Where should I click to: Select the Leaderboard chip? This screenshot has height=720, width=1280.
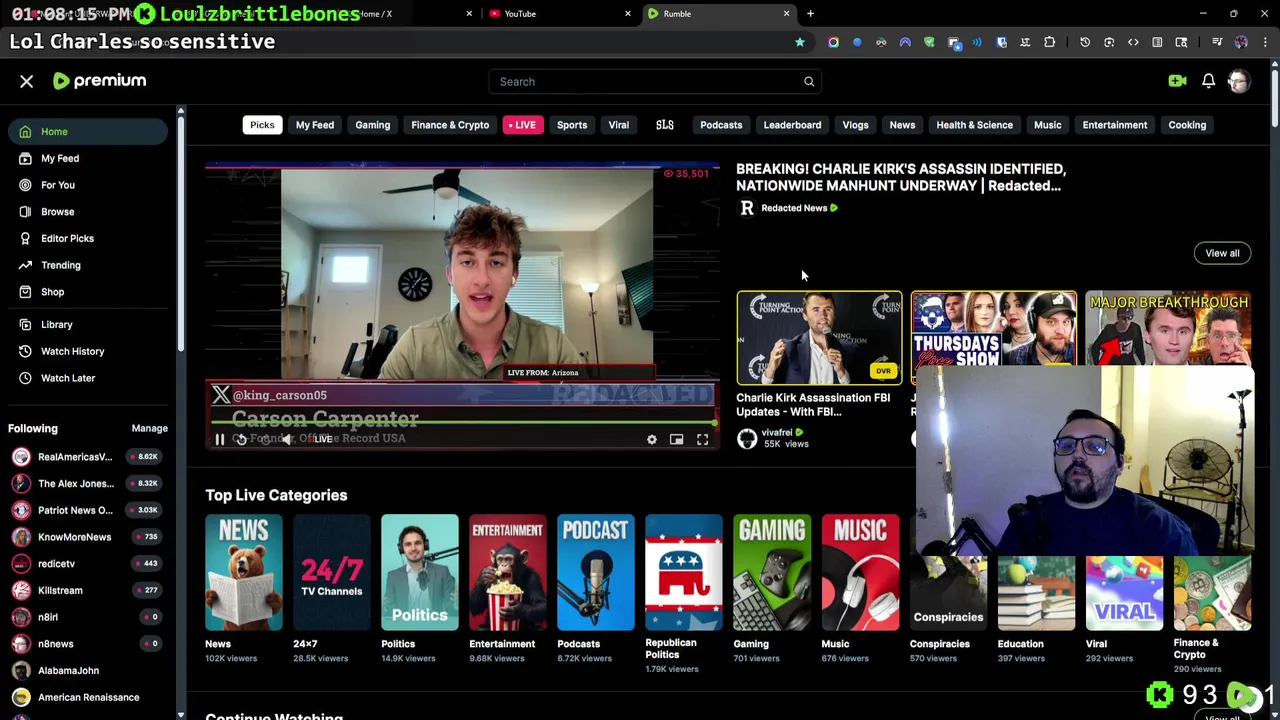792,125
